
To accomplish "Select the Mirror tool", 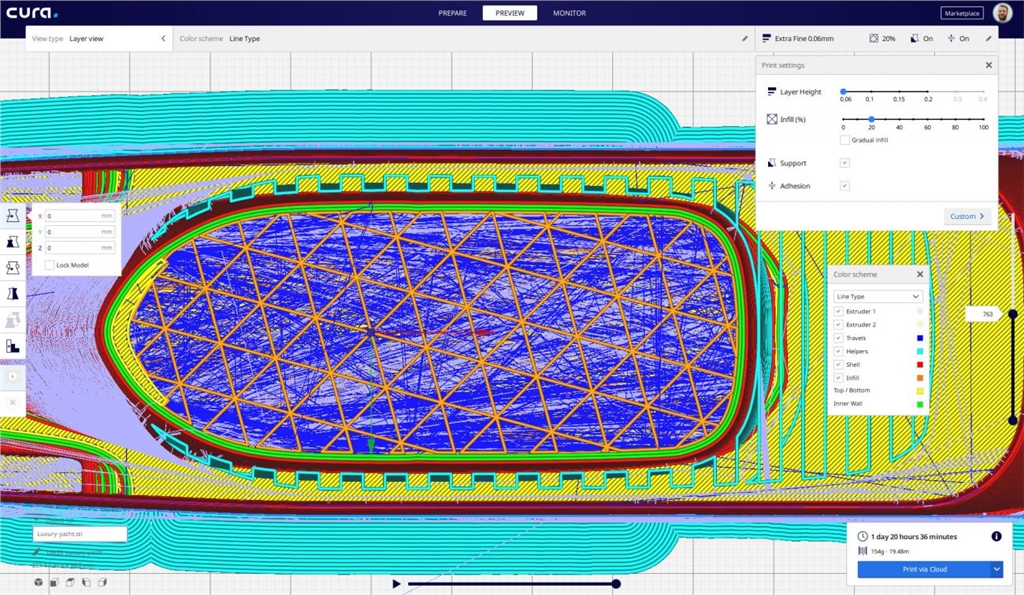I will pos(14,294).
